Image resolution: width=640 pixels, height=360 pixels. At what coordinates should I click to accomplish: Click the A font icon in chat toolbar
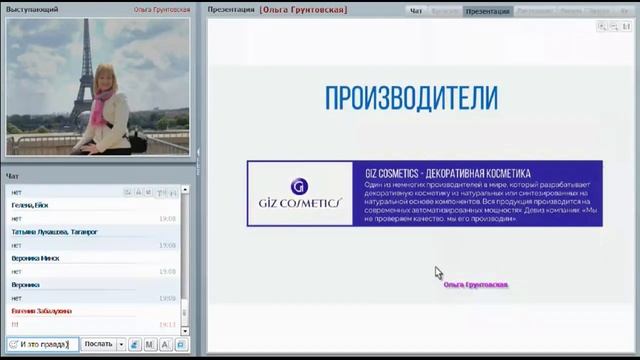pos(165,345)
